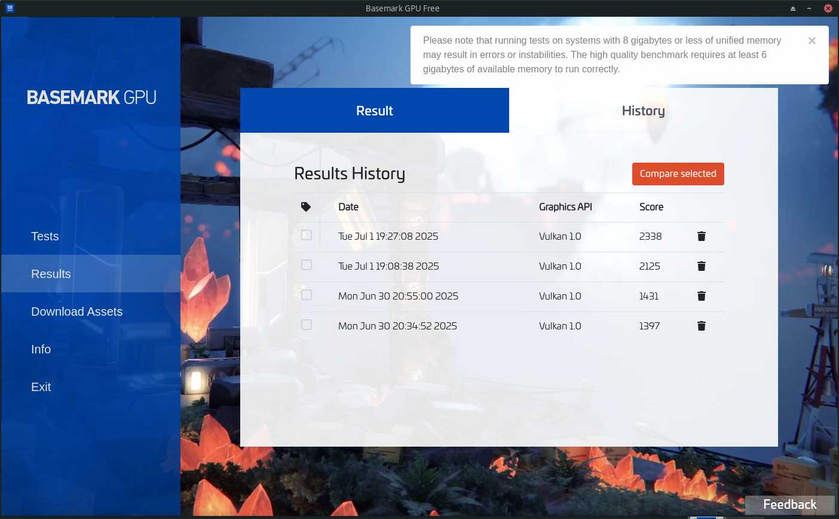Image resolution: width=839 pixels, height=519 pixels.
Task: Click the Results History heading
Action: click(349, 173)
